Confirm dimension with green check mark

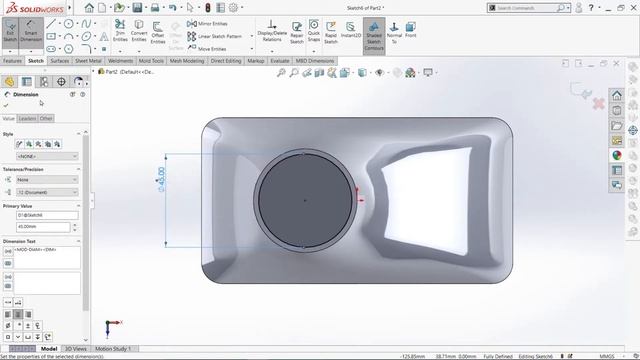(x=6, y=105)
